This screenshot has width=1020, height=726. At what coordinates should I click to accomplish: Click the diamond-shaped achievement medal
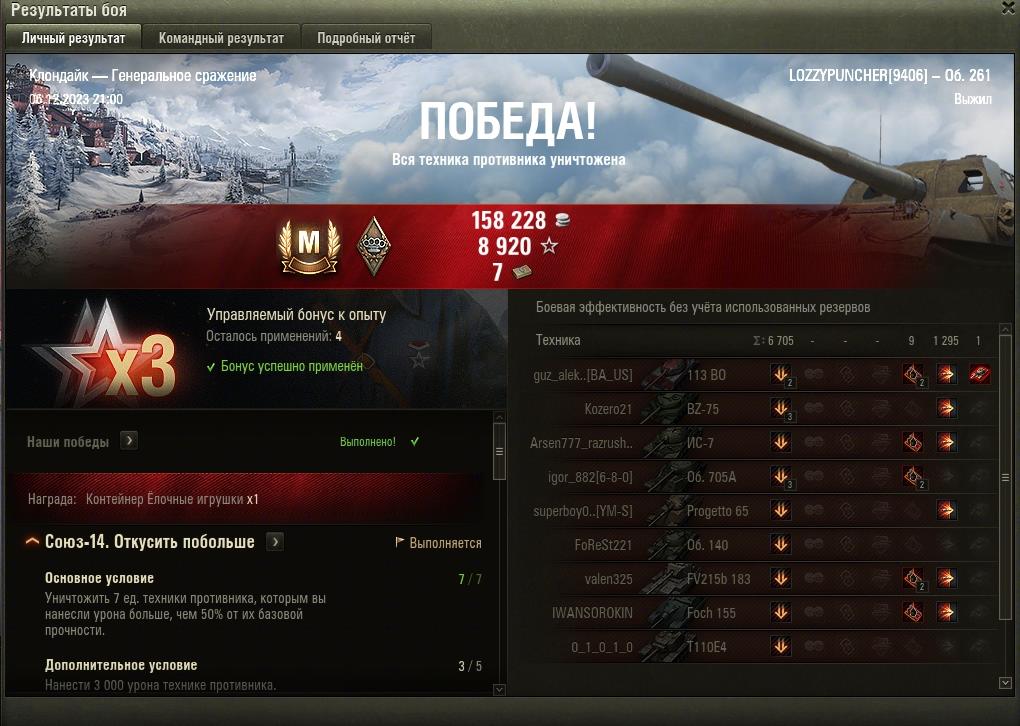pyautogui.click(x=374, y=246)
